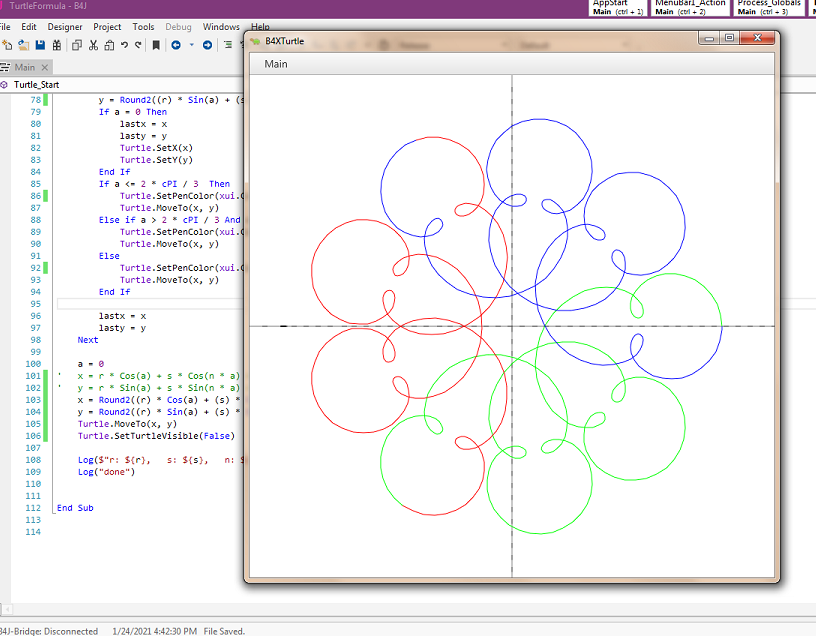Navigate forward with the blue right arrow
The image size is (816, 636).
pyautogui.click(x=207, y=45)
